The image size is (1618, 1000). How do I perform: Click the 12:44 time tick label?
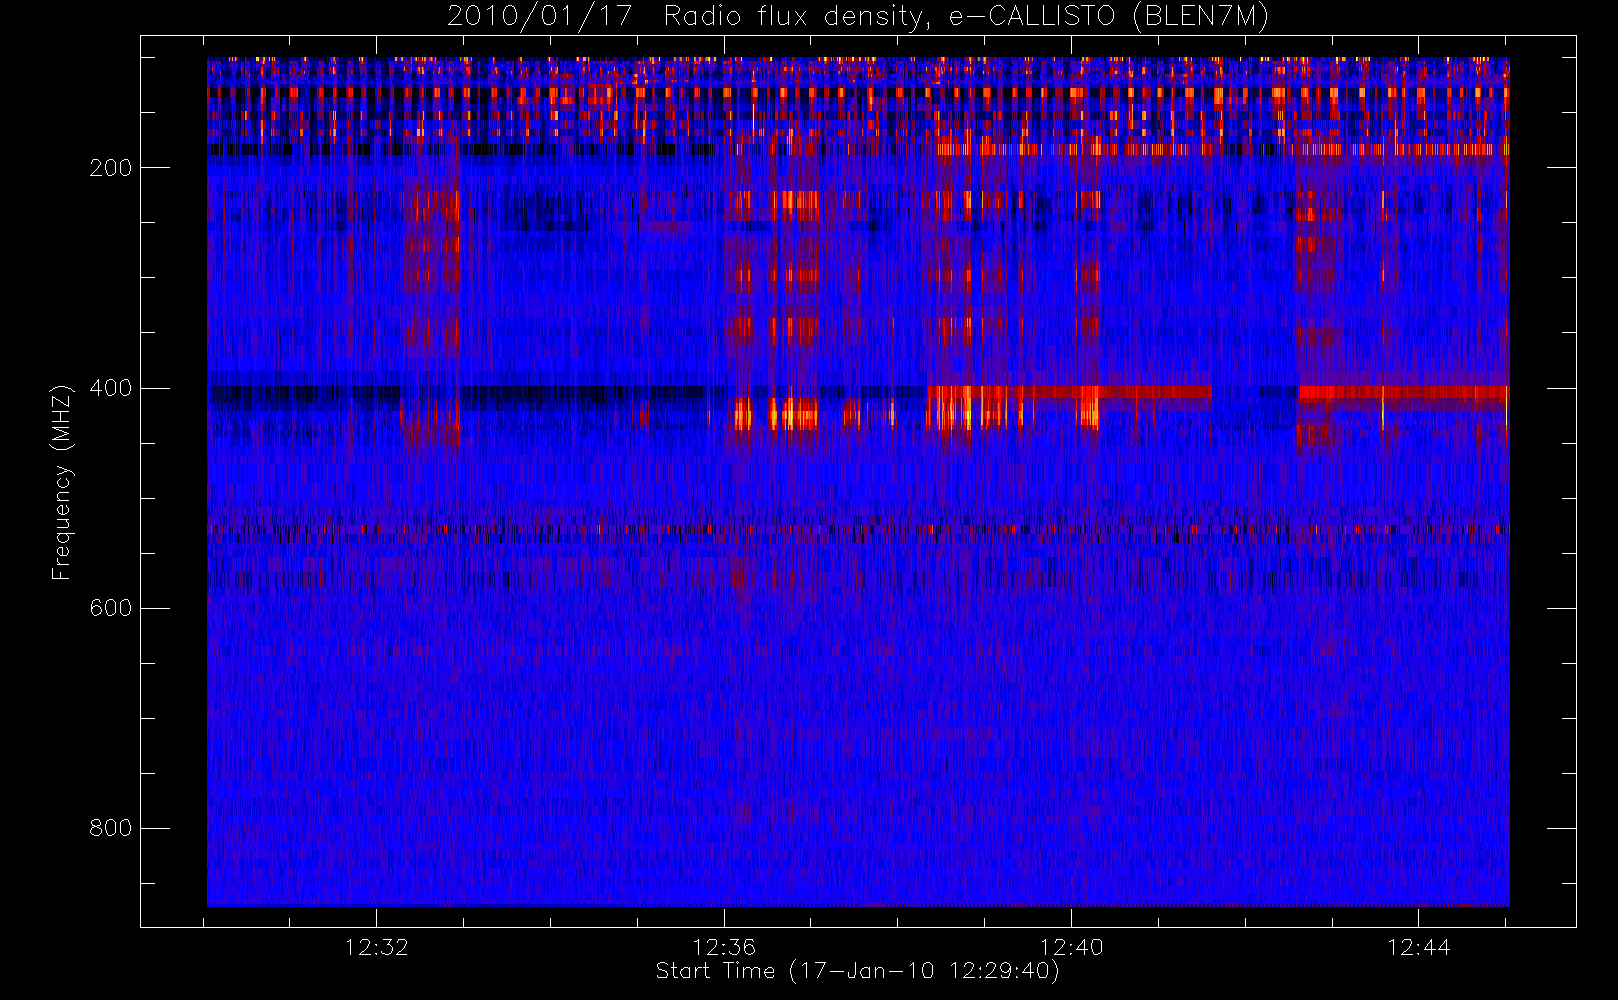tap(1418, 947)
